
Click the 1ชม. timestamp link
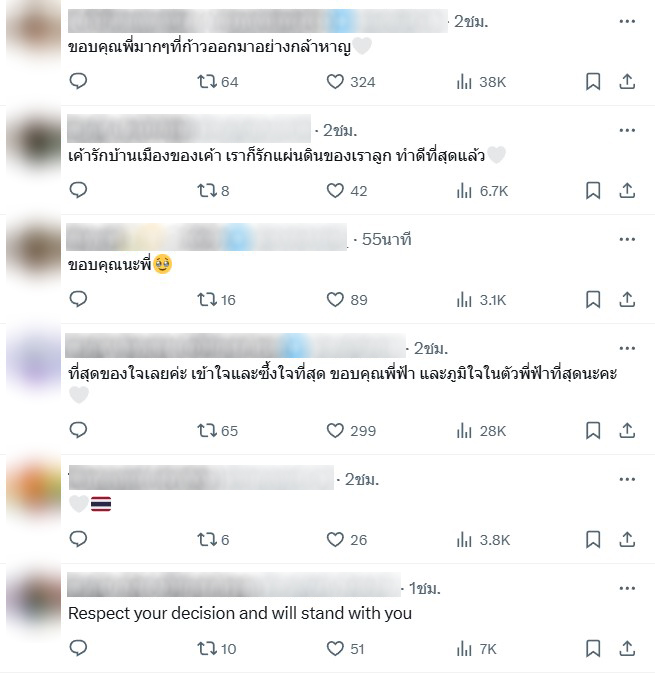click(424, 588)
